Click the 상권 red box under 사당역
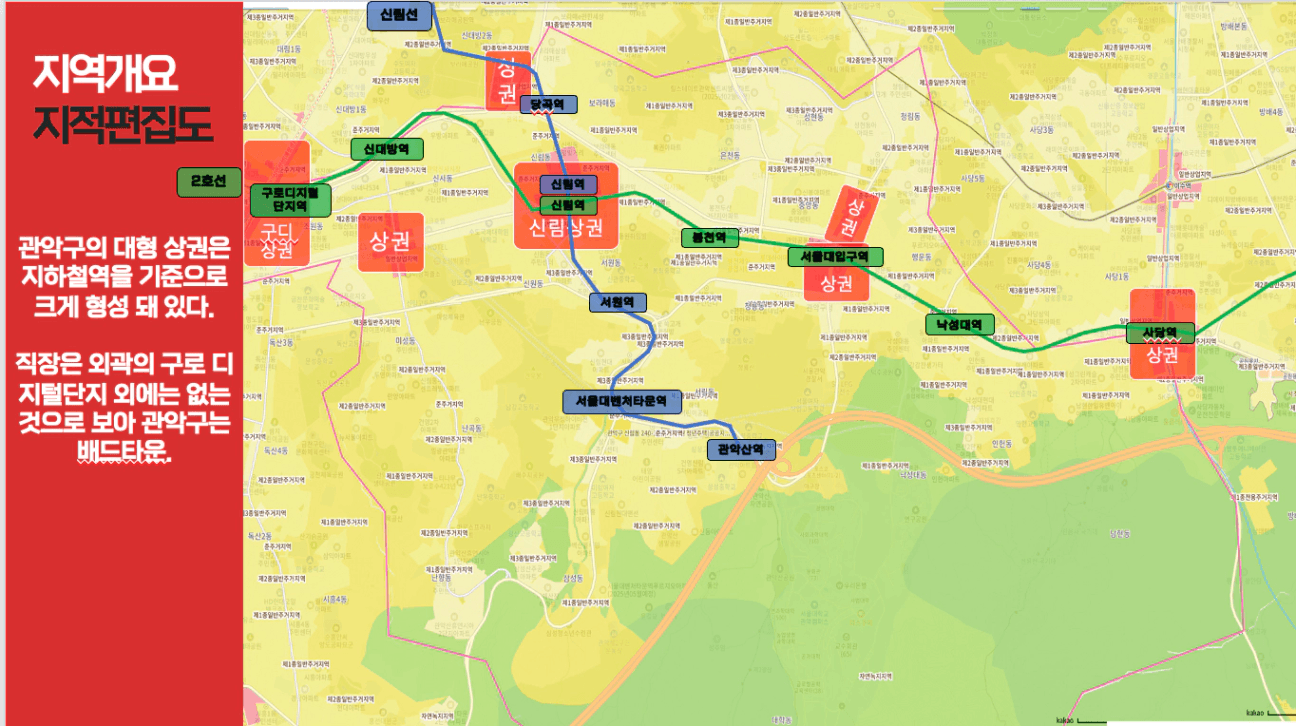Image resolution: width=1296 pixels, height=726 pixels. (x=1163, y=355)
